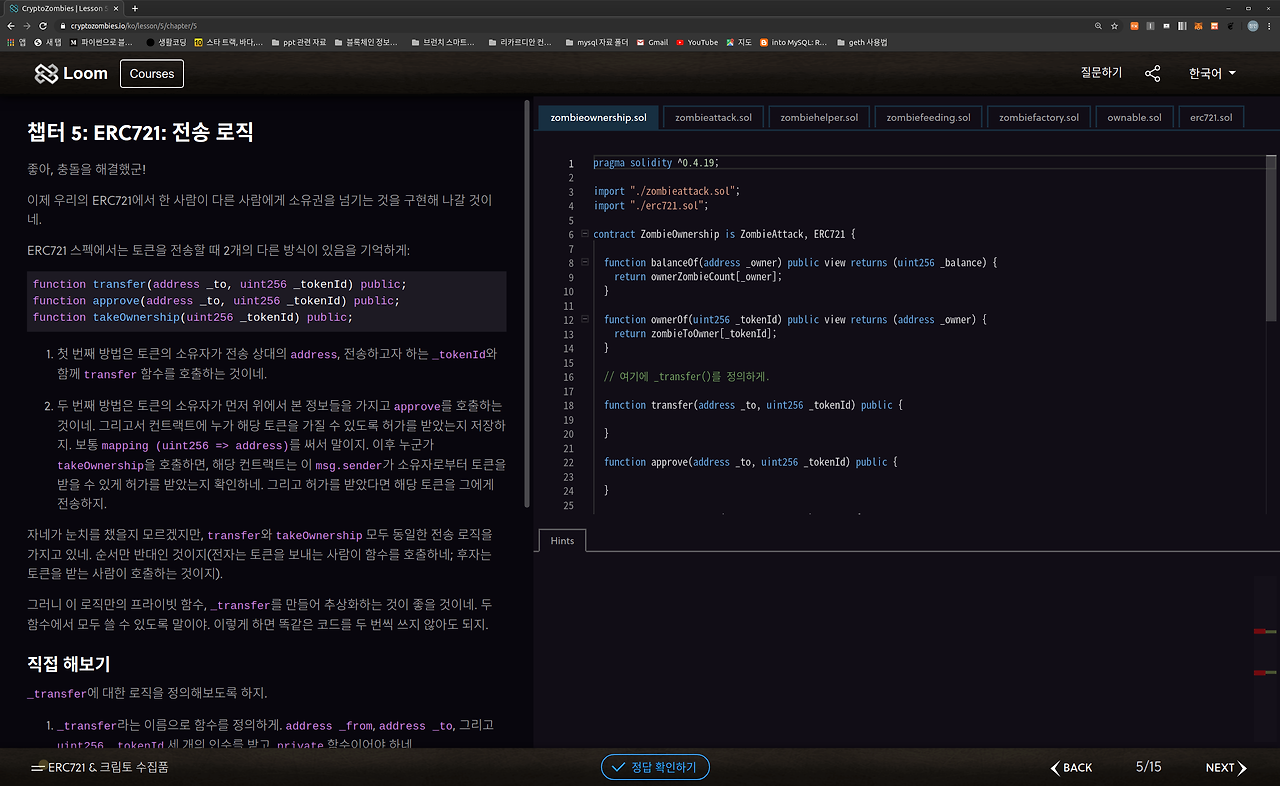Collapse the ownerOf function fold on line 12
The width and height of the screenshot is (1280, 786).
(584, 319)
